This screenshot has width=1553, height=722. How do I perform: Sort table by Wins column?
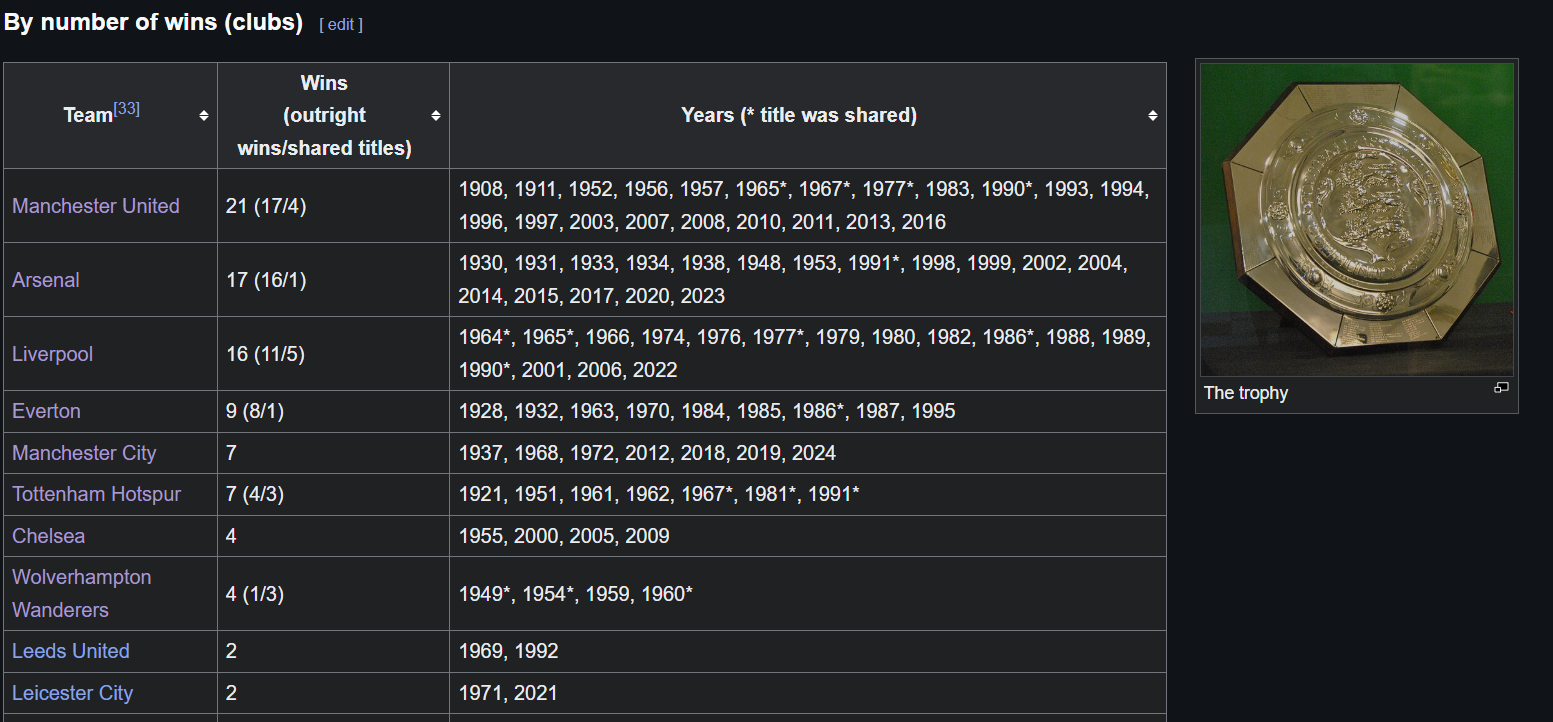pyautogui.click(x=436, y=116)
